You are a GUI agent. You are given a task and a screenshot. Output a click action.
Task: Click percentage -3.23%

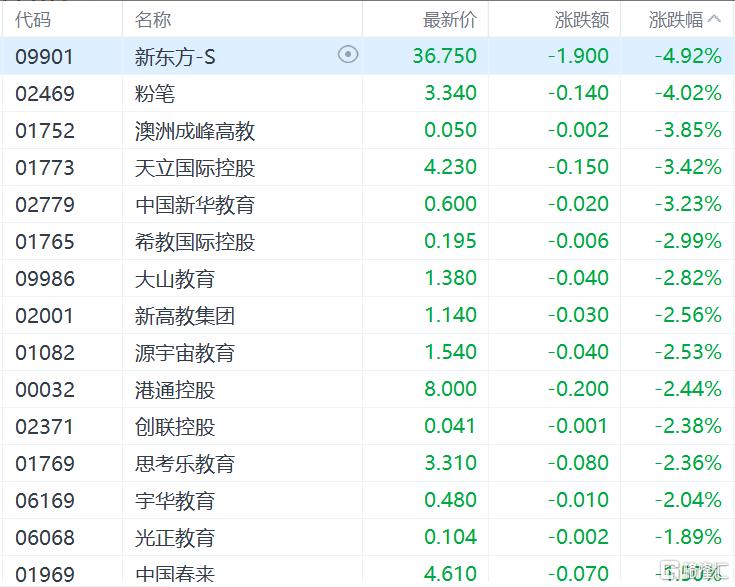(x=688, y=204)
